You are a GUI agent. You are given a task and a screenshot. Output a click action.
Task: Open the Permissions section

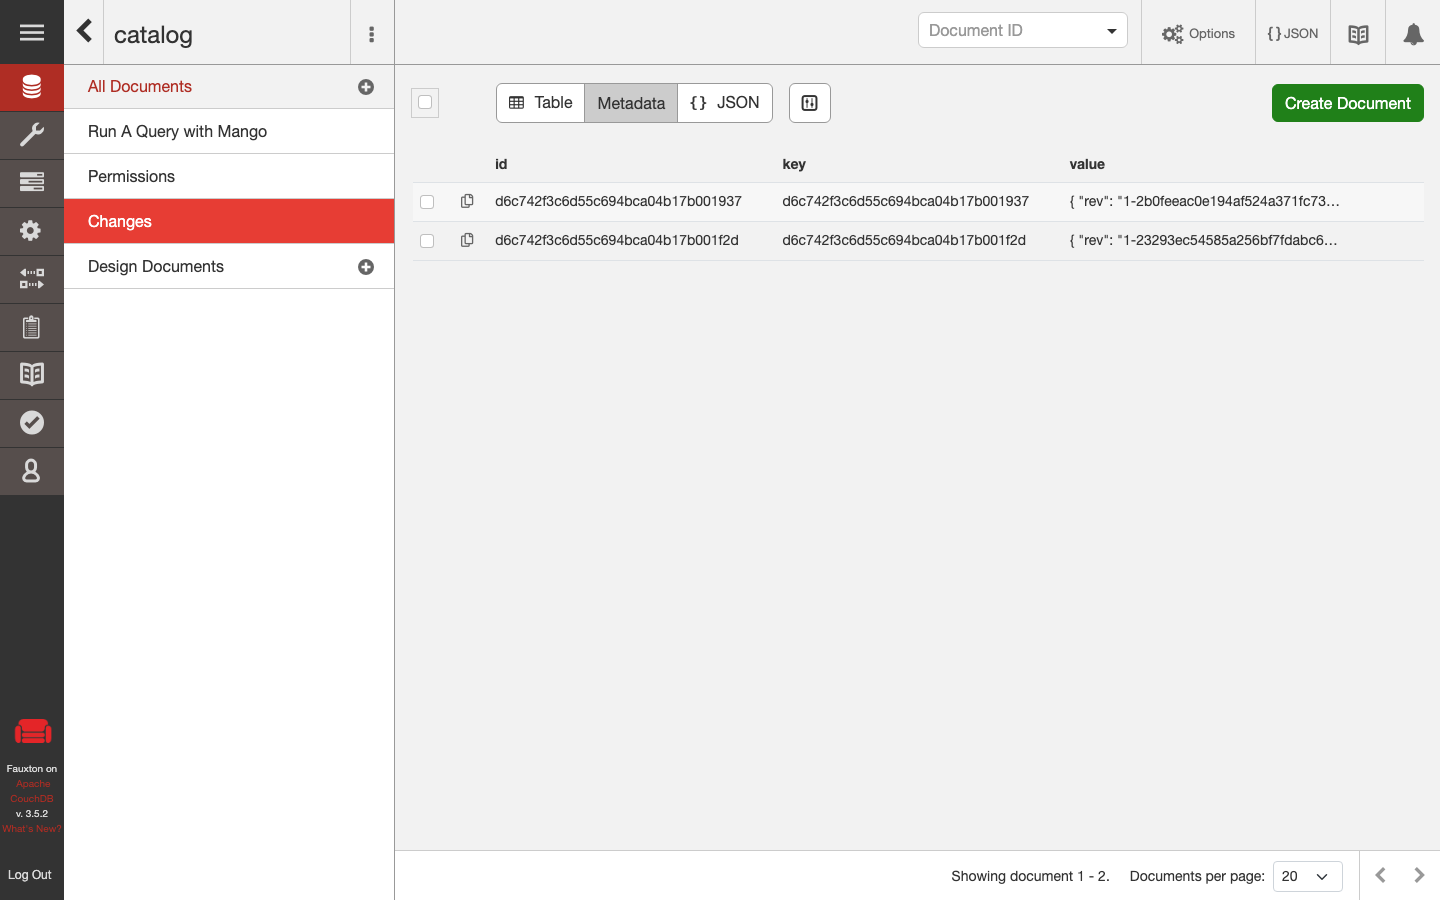pos(229,176)
